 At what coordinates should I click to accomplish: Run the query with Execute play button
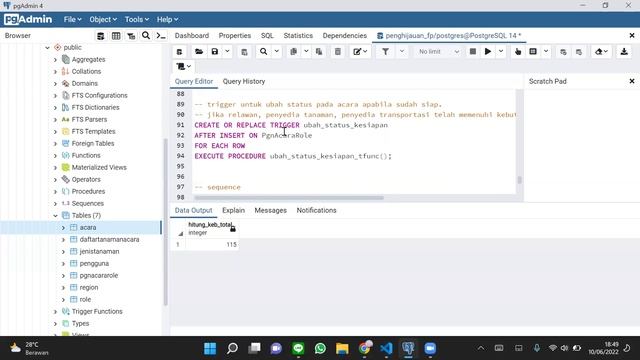click(x=488, y=52)
